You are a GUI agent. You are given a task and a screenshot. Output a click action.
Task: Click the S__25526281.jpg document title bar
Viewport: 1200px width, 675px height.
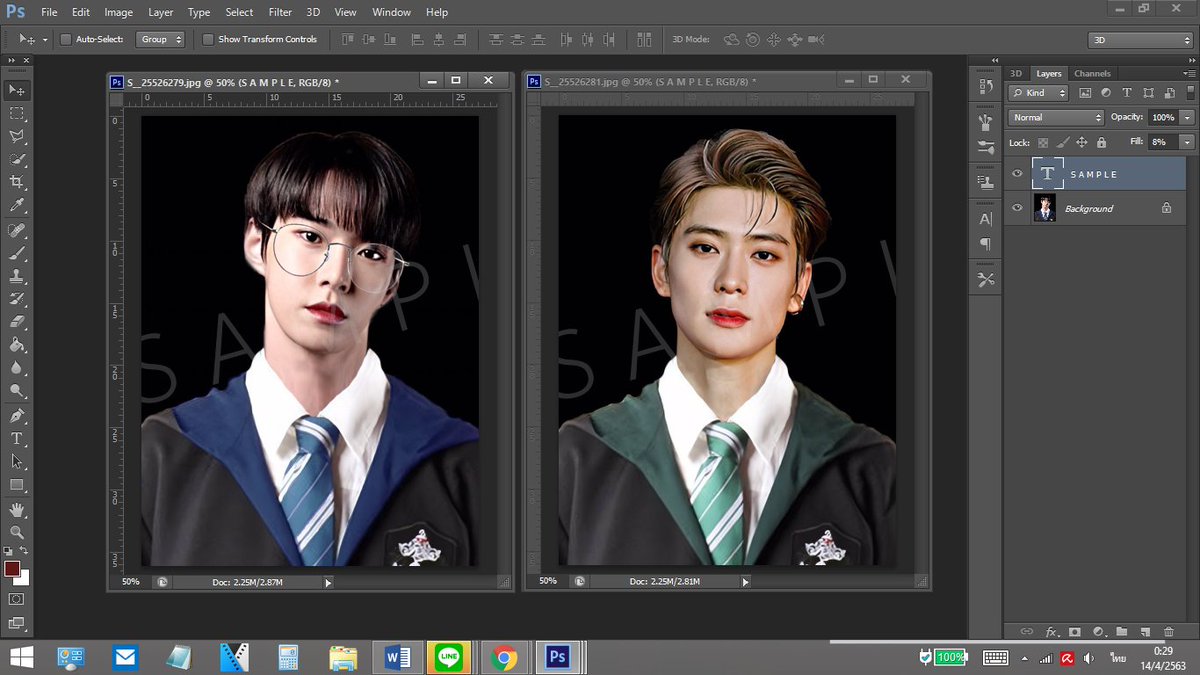click(727, 81)
